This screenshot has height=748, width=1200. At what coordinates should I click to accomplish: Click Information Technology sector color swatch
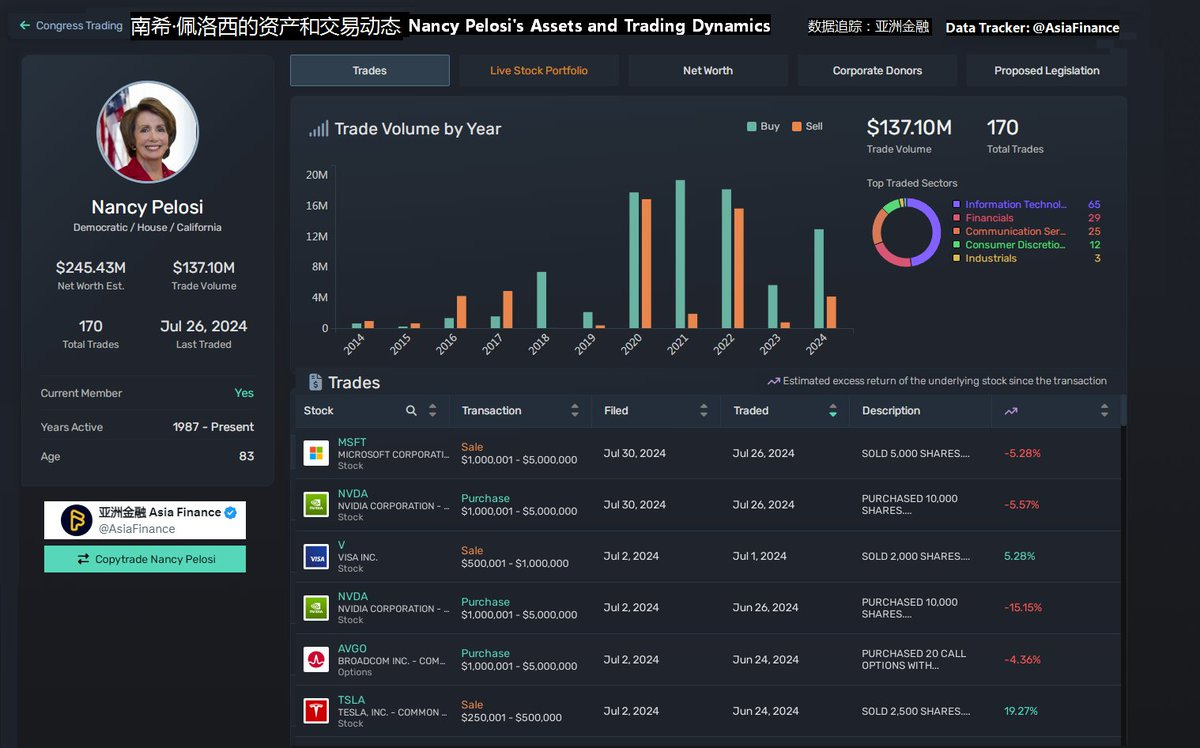pyautogui.click(x=957, y=204)
